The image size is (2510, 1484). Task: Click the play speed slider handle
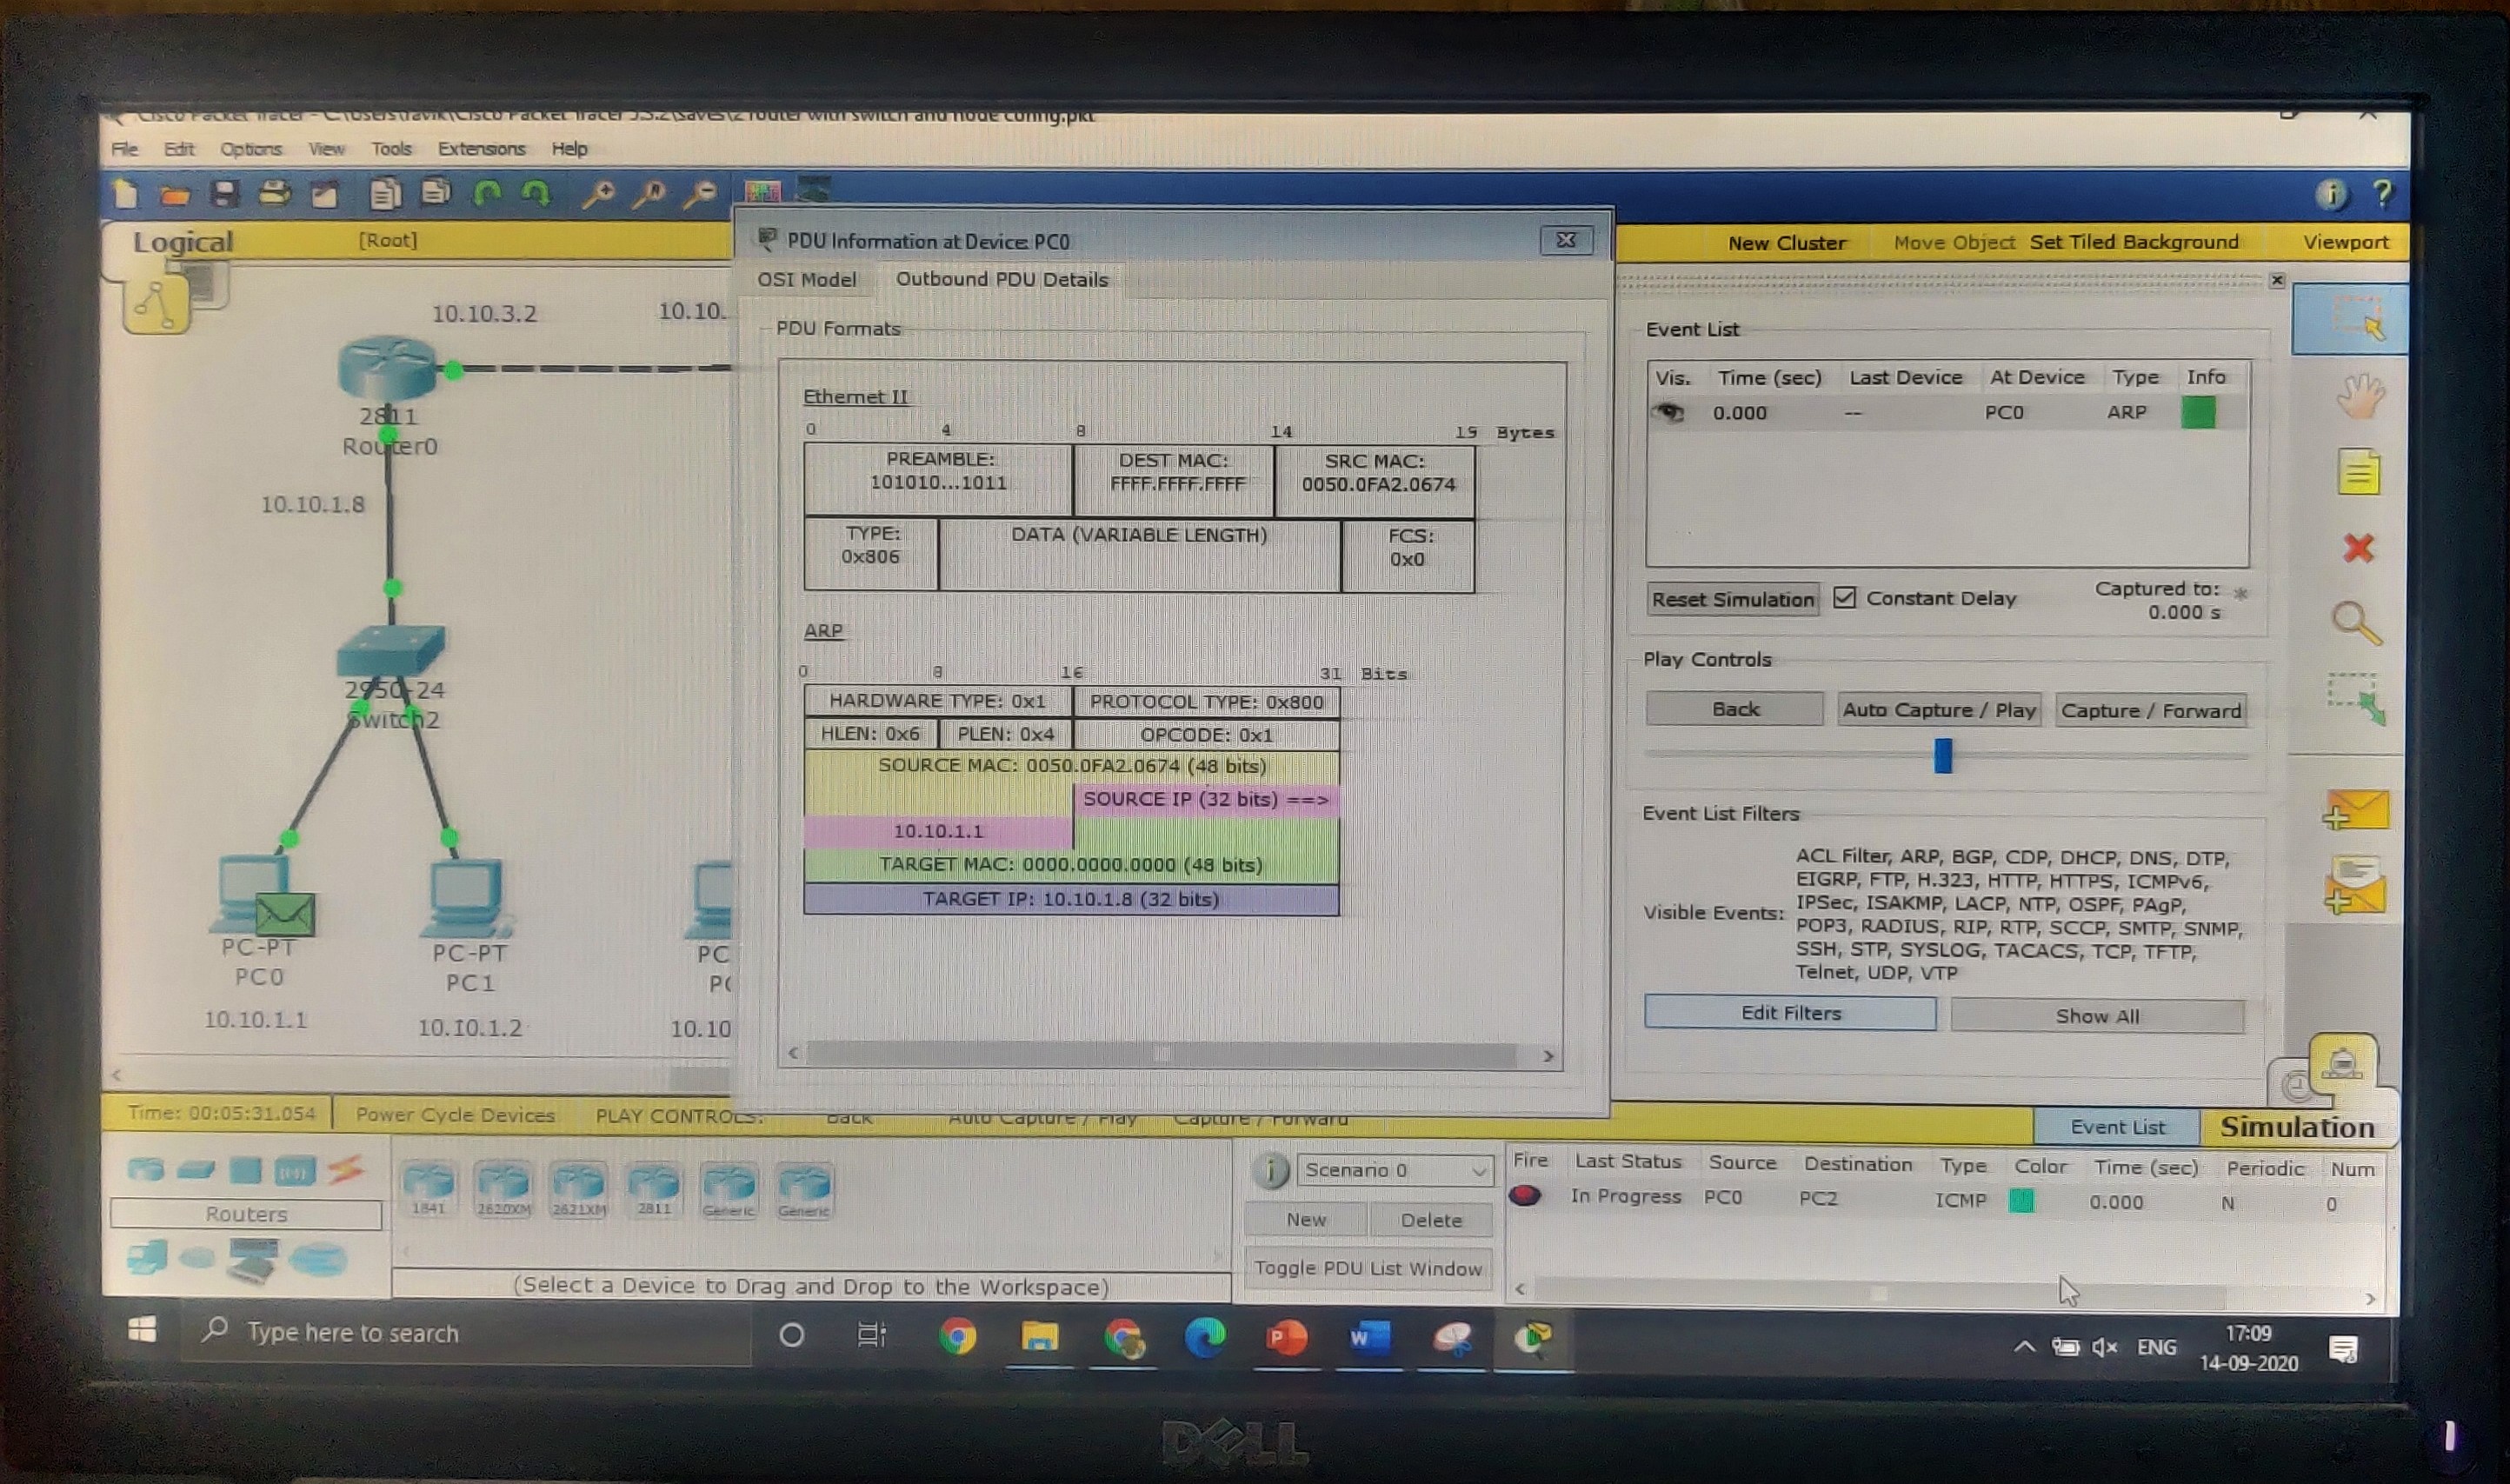(1942, 755)
